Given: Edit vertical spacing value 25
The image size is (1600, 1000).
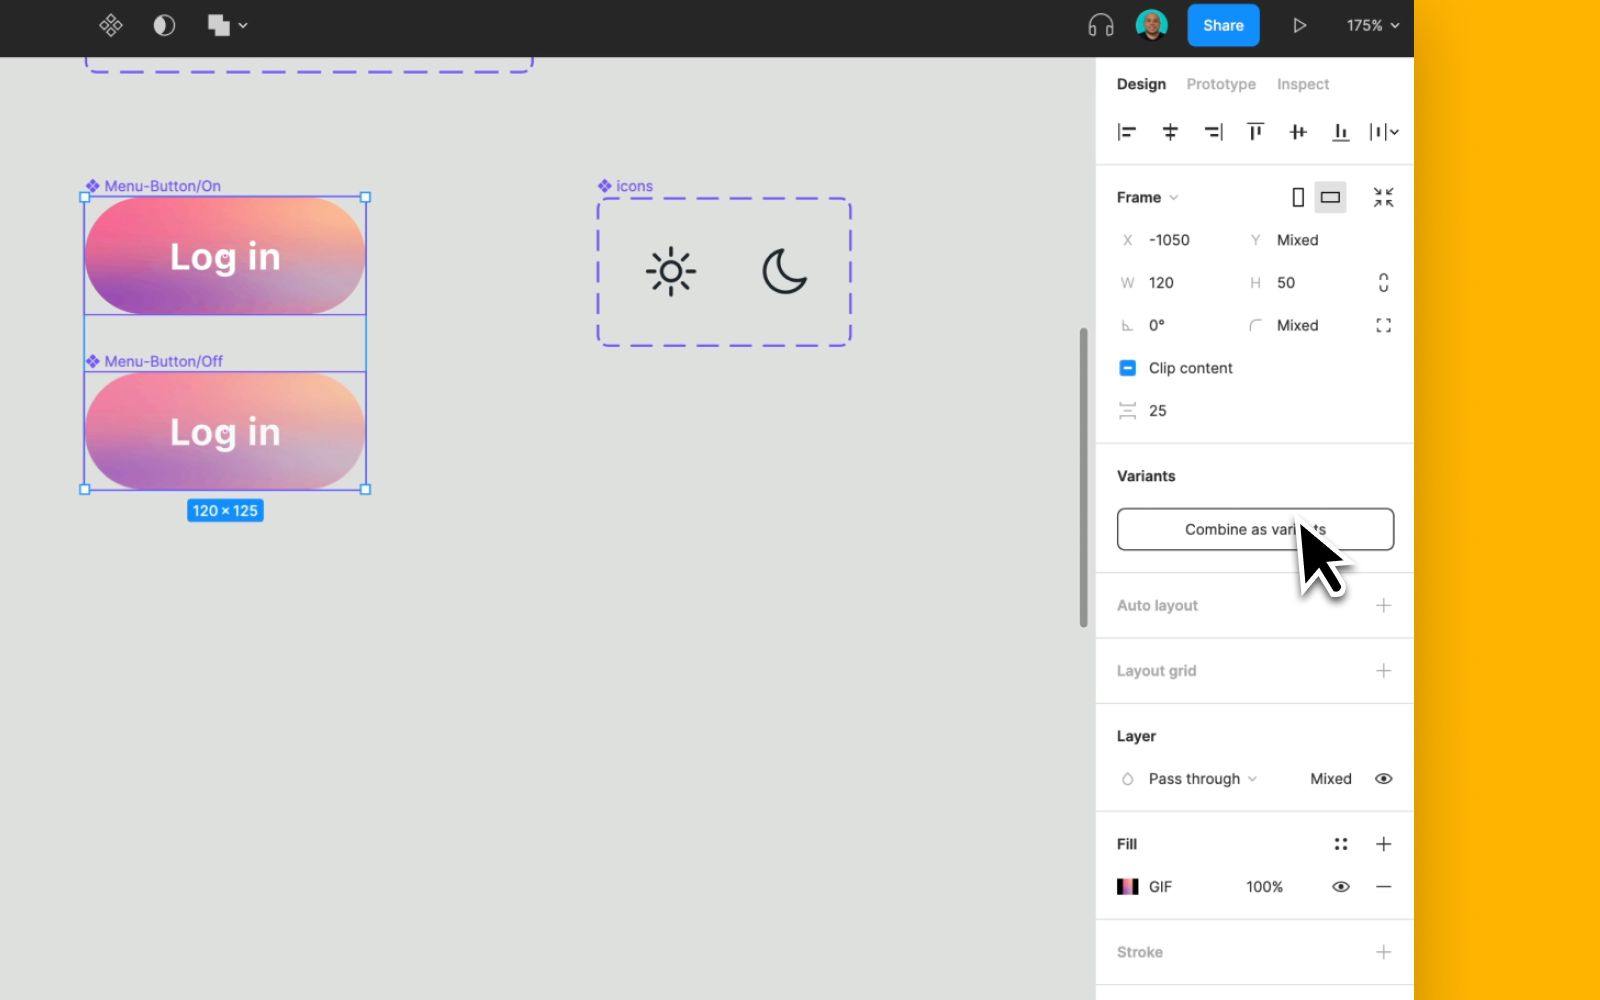Looking at the screenshot, I should [1157, 411].
